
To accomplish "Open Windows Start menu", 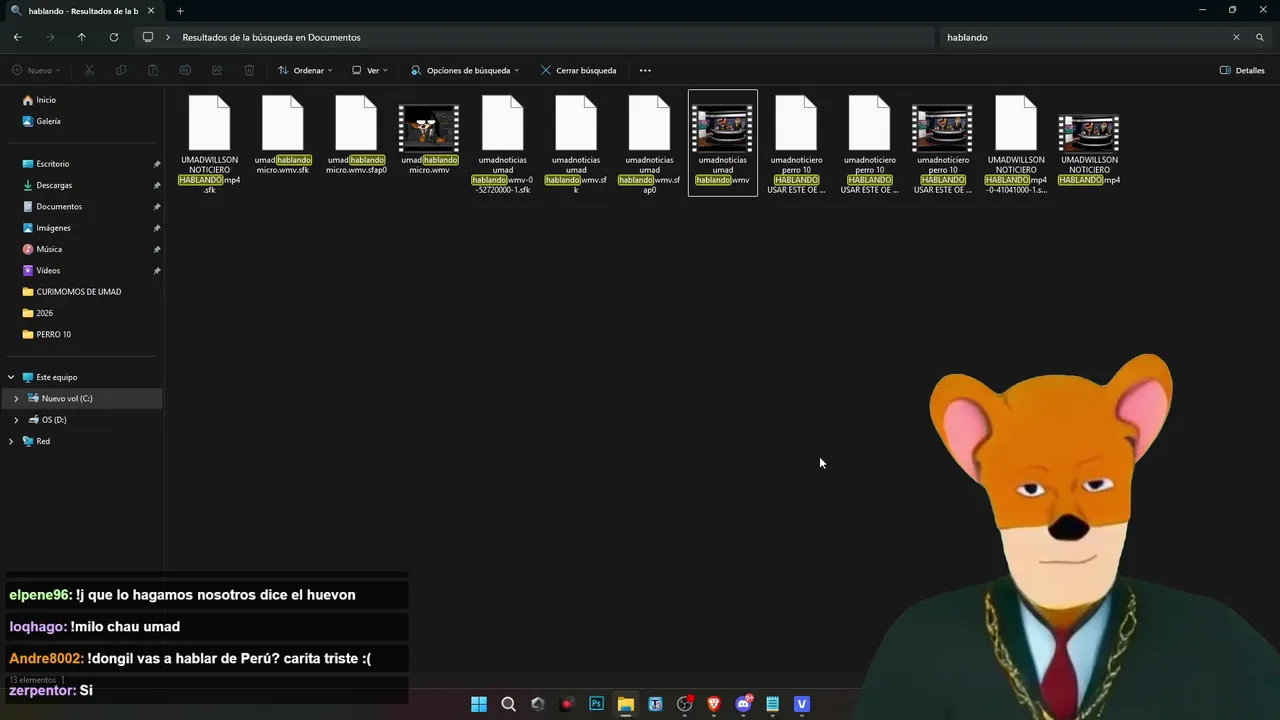I will 479,704.
